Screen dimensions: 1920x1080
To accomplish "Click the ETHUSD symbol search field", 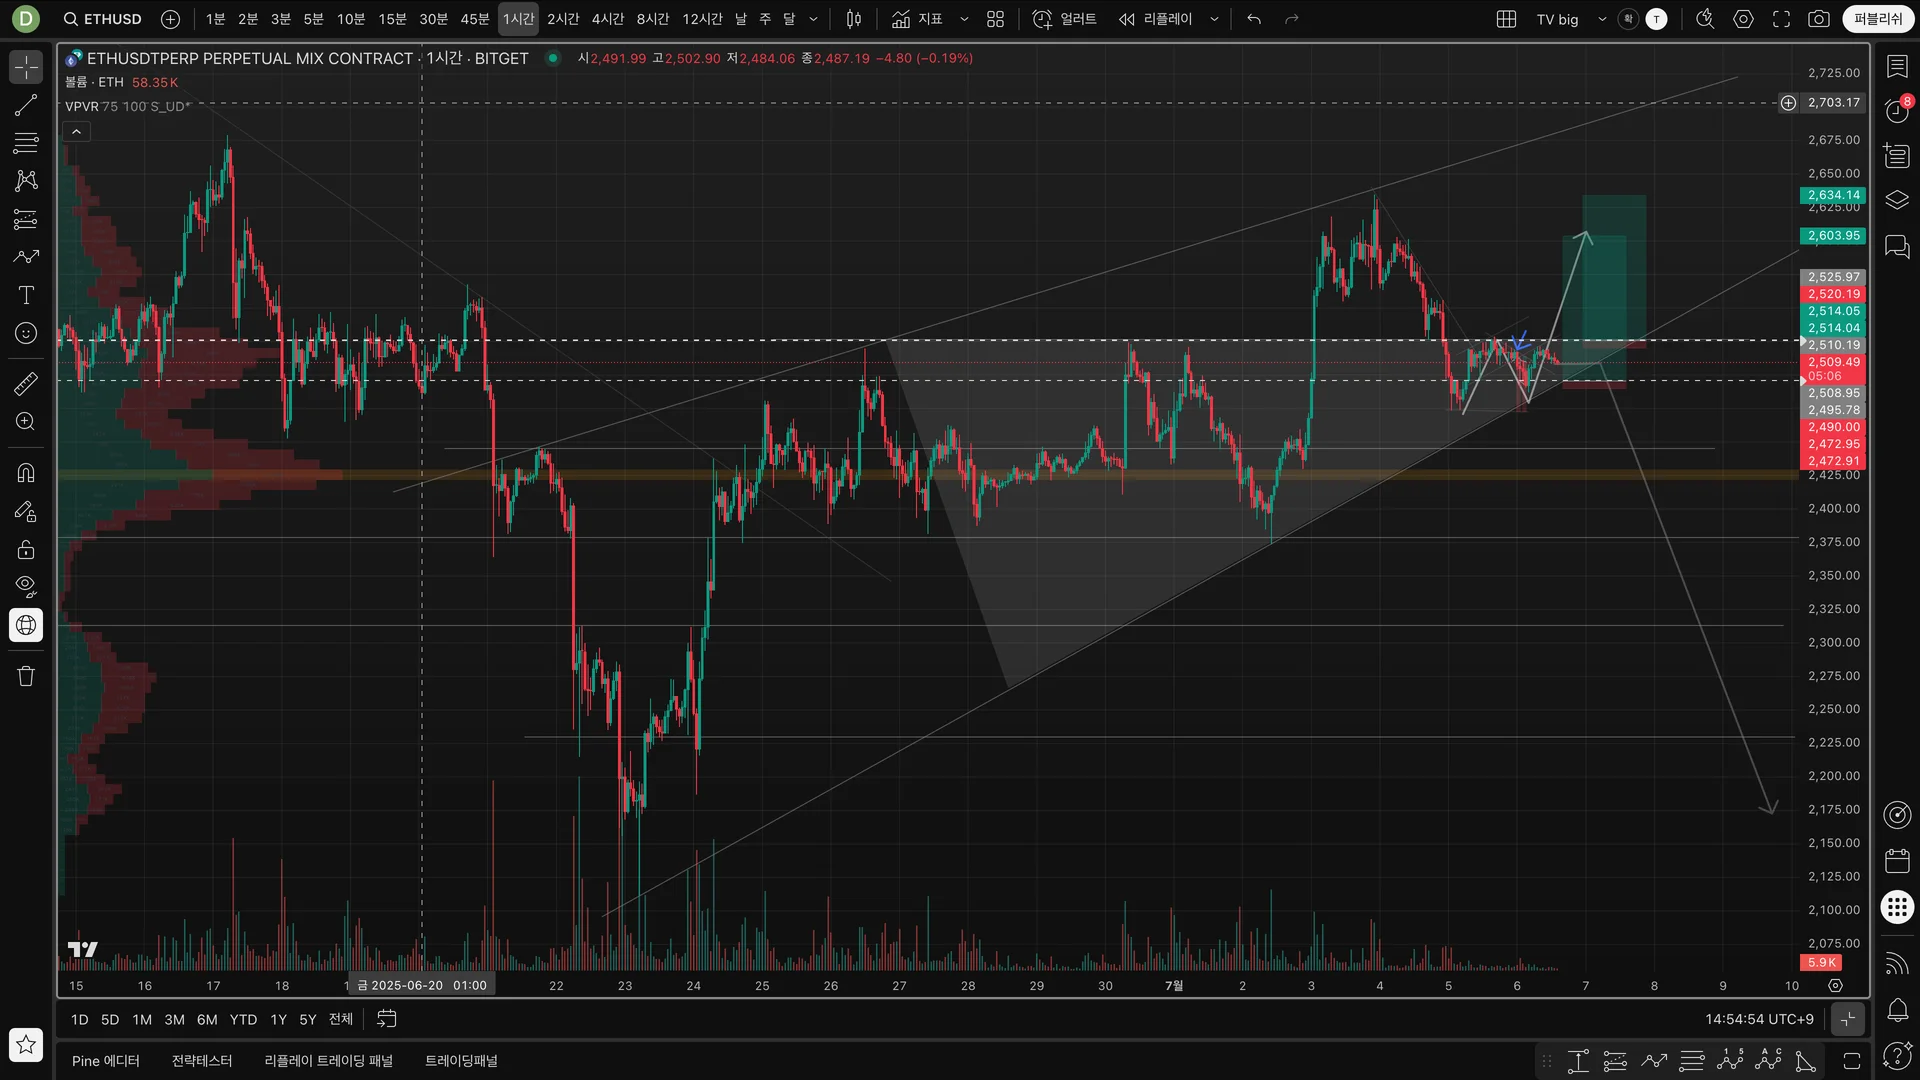I will (x=103, y=19).
